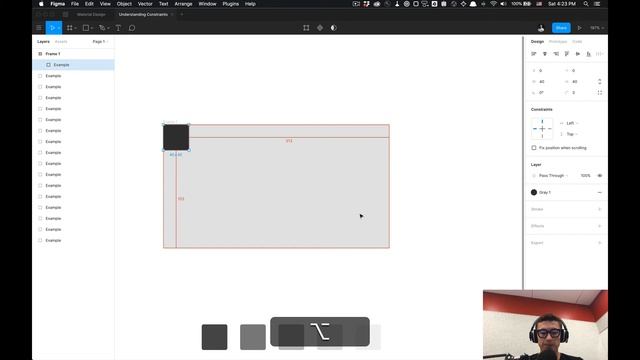640x360 pixels.
Task: Open the Page 1 pages dropdown
Action: pyautogui.click(x=100, y=42)
